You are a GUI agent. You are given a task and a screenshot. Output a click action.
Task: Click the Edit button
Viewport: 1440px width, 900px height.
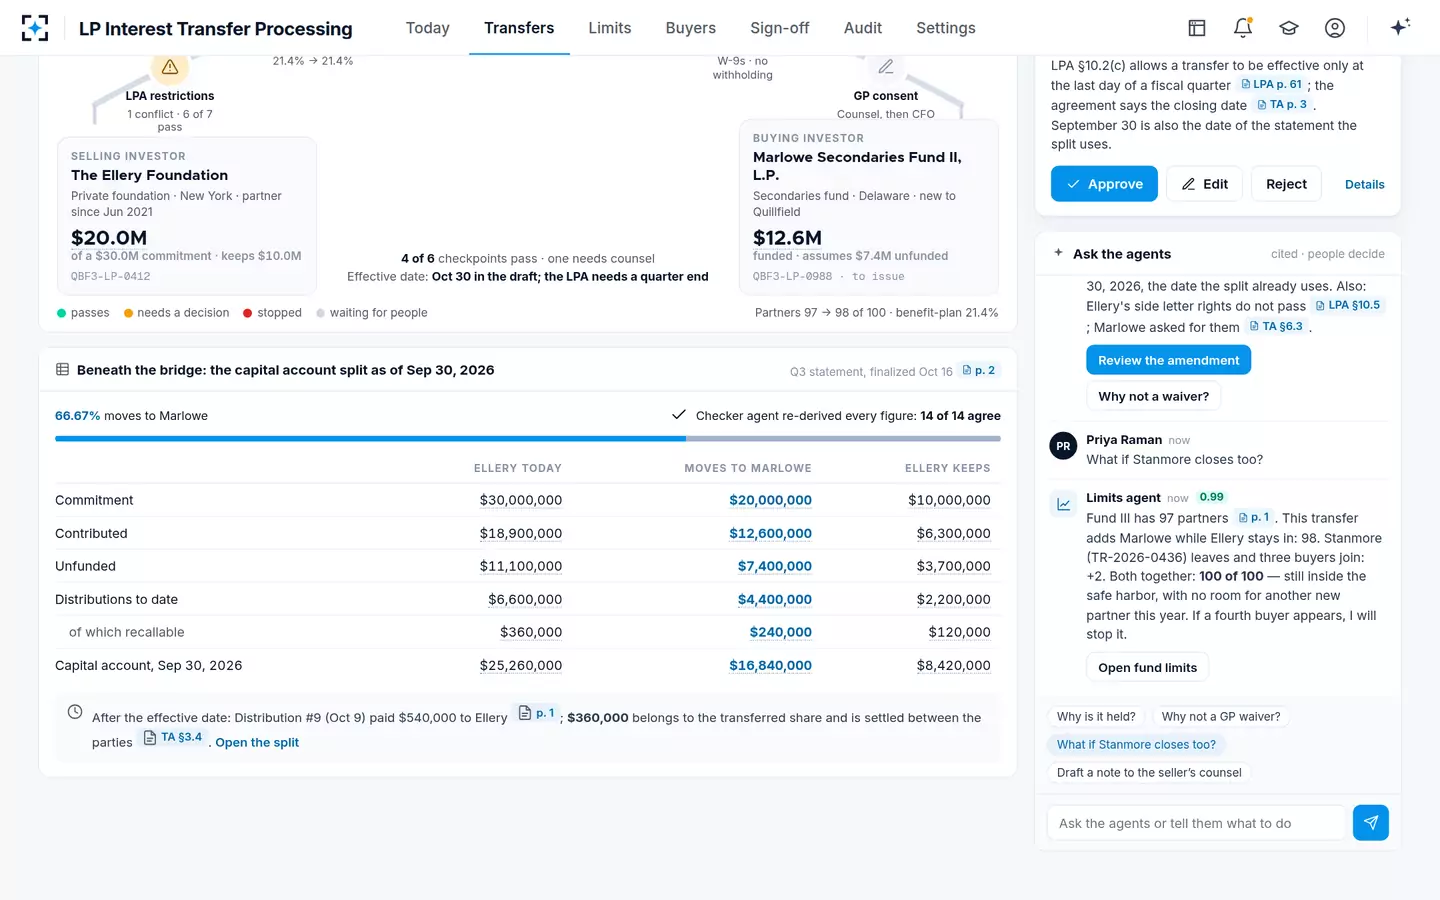pyautogui.click(x=1205, y=184)
